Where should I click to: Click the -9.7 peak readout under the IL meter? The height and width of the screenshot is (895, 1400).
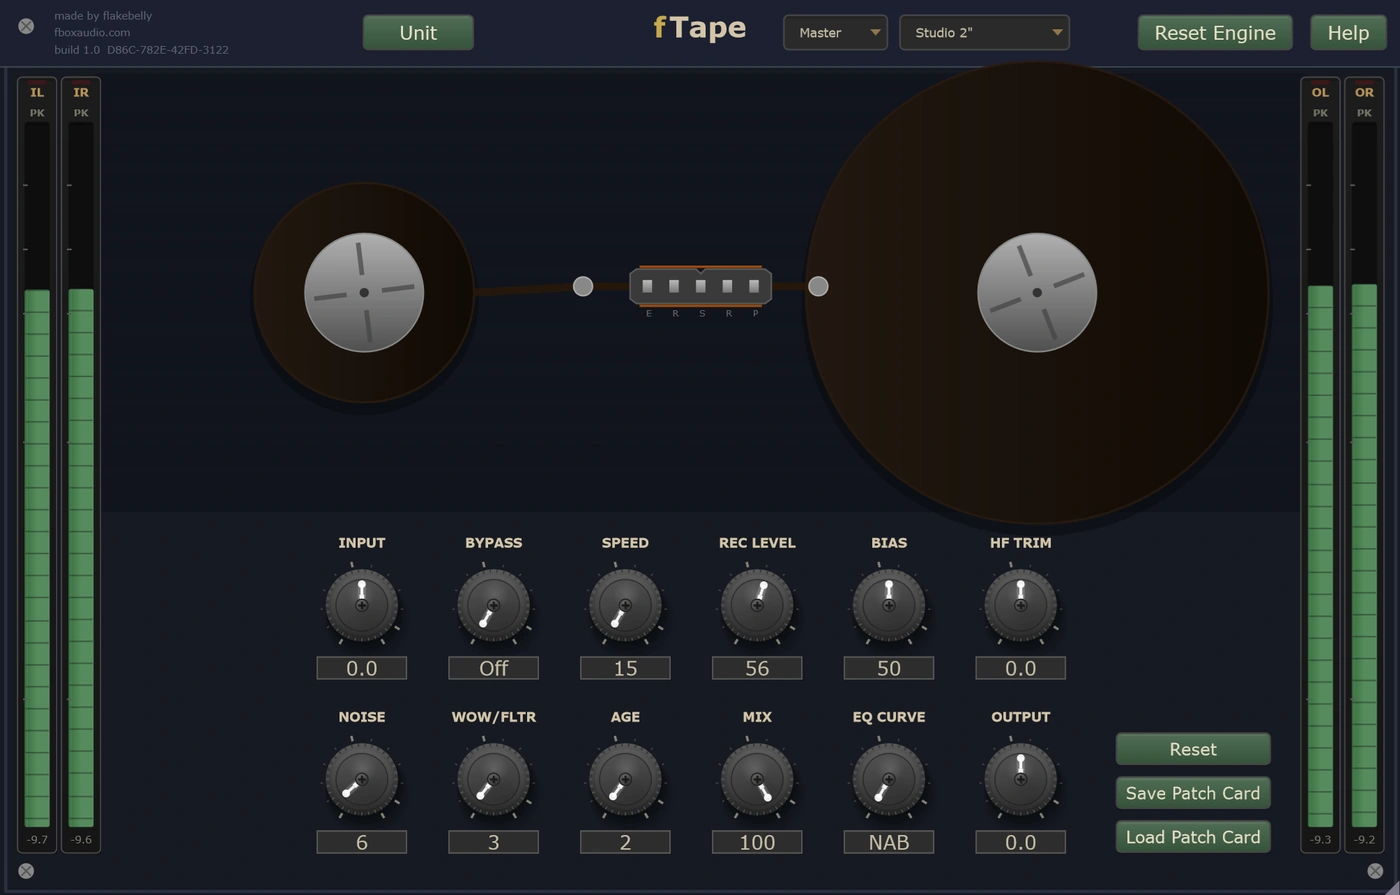click(37, 840)
